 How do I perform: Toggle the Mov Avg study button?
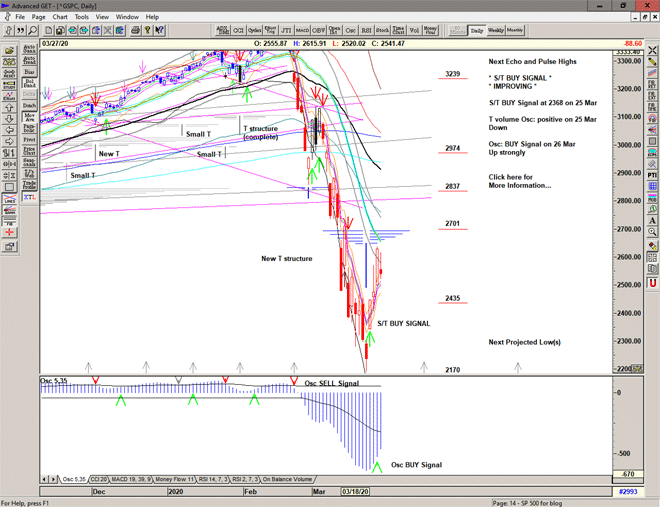29,117
